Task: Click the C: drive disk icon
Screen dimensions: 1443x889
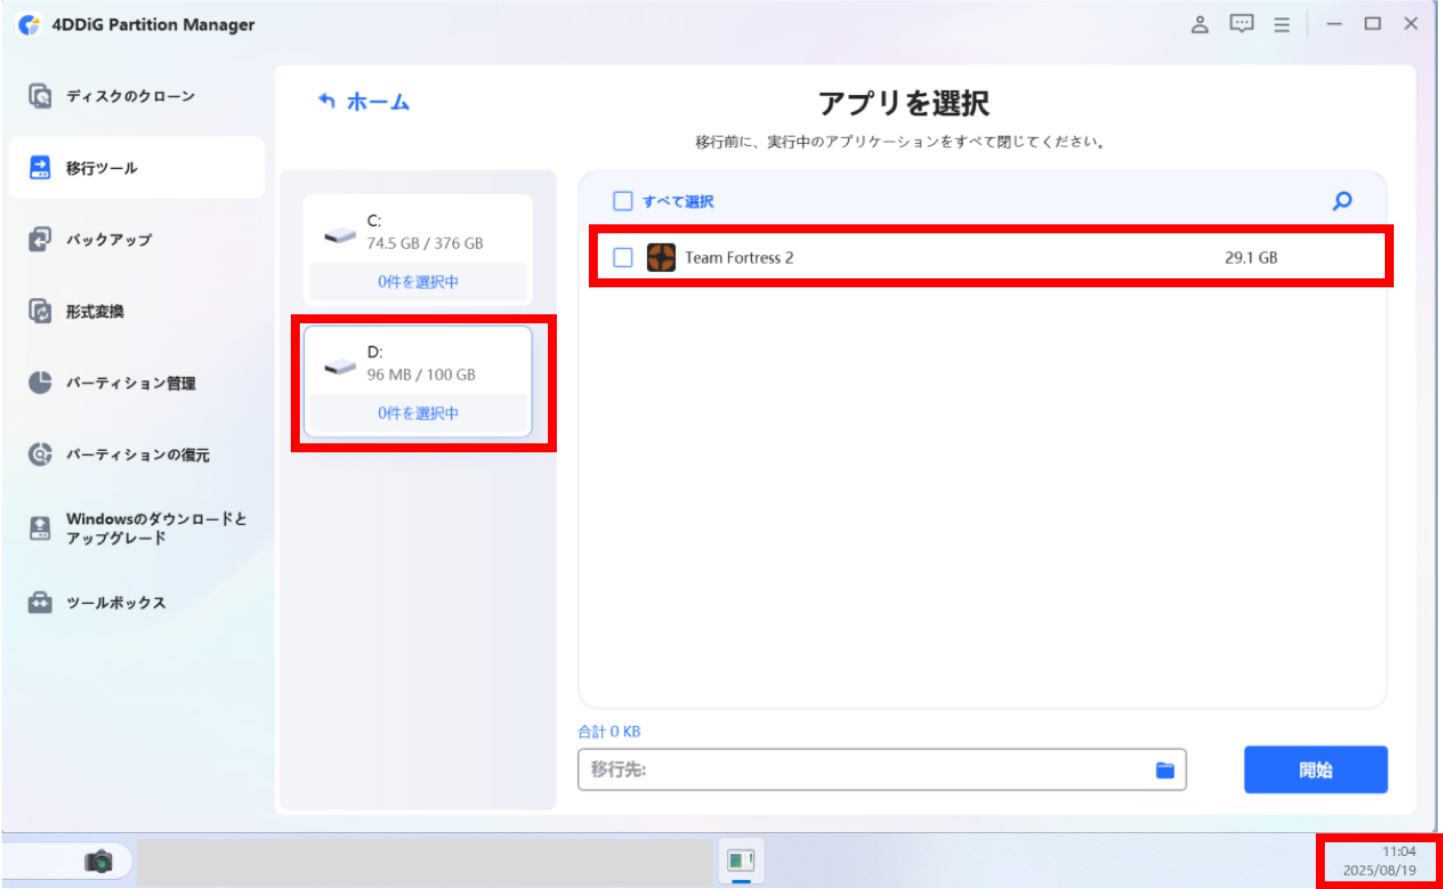Action: (340, 235)
